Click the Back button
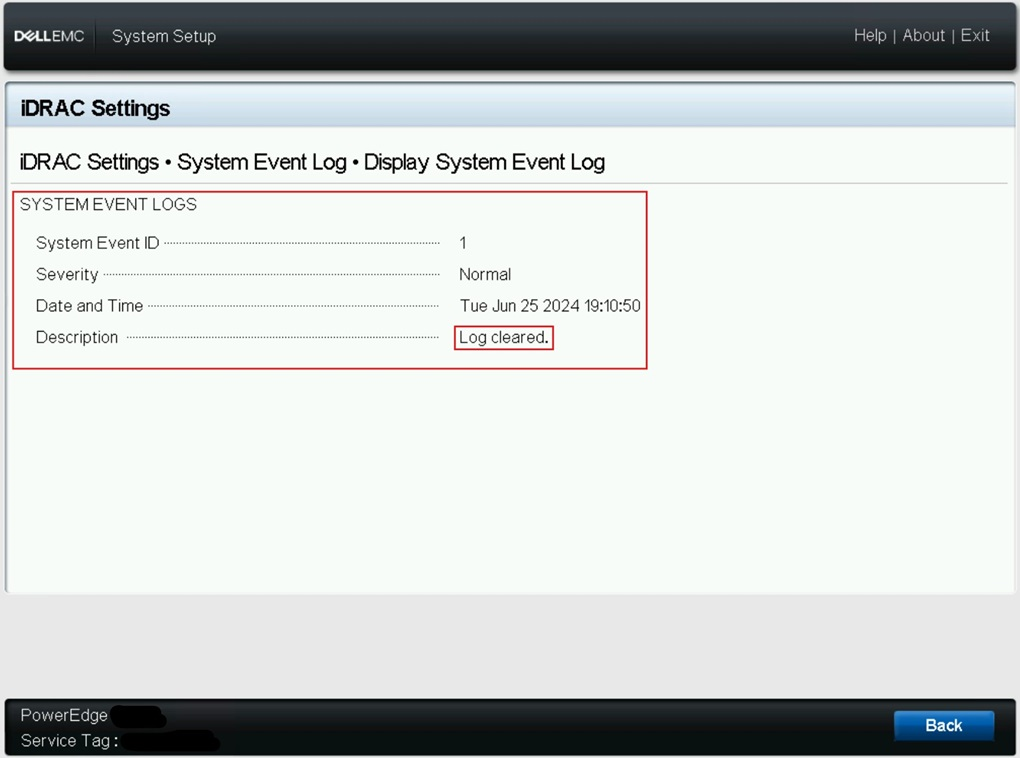This screenshot has height=758, width=1020. [942, 725]
